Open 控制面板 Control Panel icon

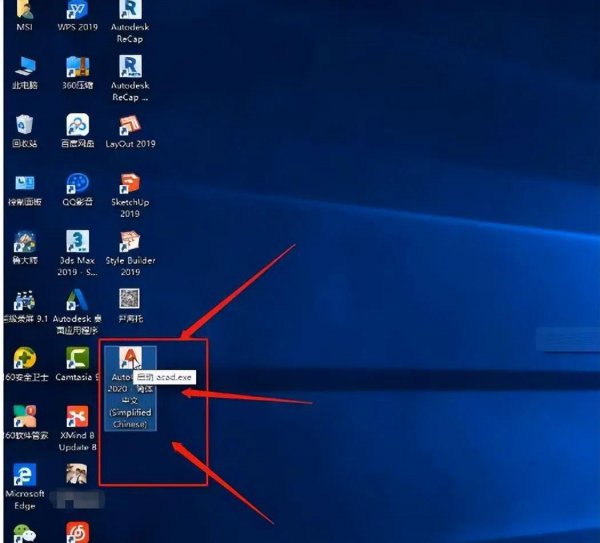click(24, 183)
